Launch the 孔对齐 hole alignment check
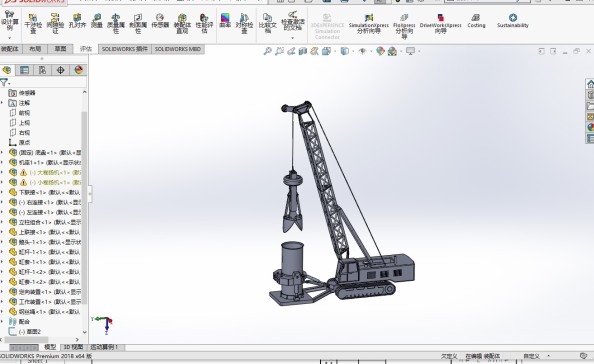This screenshot has width=594, height=364. [x=77, y=21]
